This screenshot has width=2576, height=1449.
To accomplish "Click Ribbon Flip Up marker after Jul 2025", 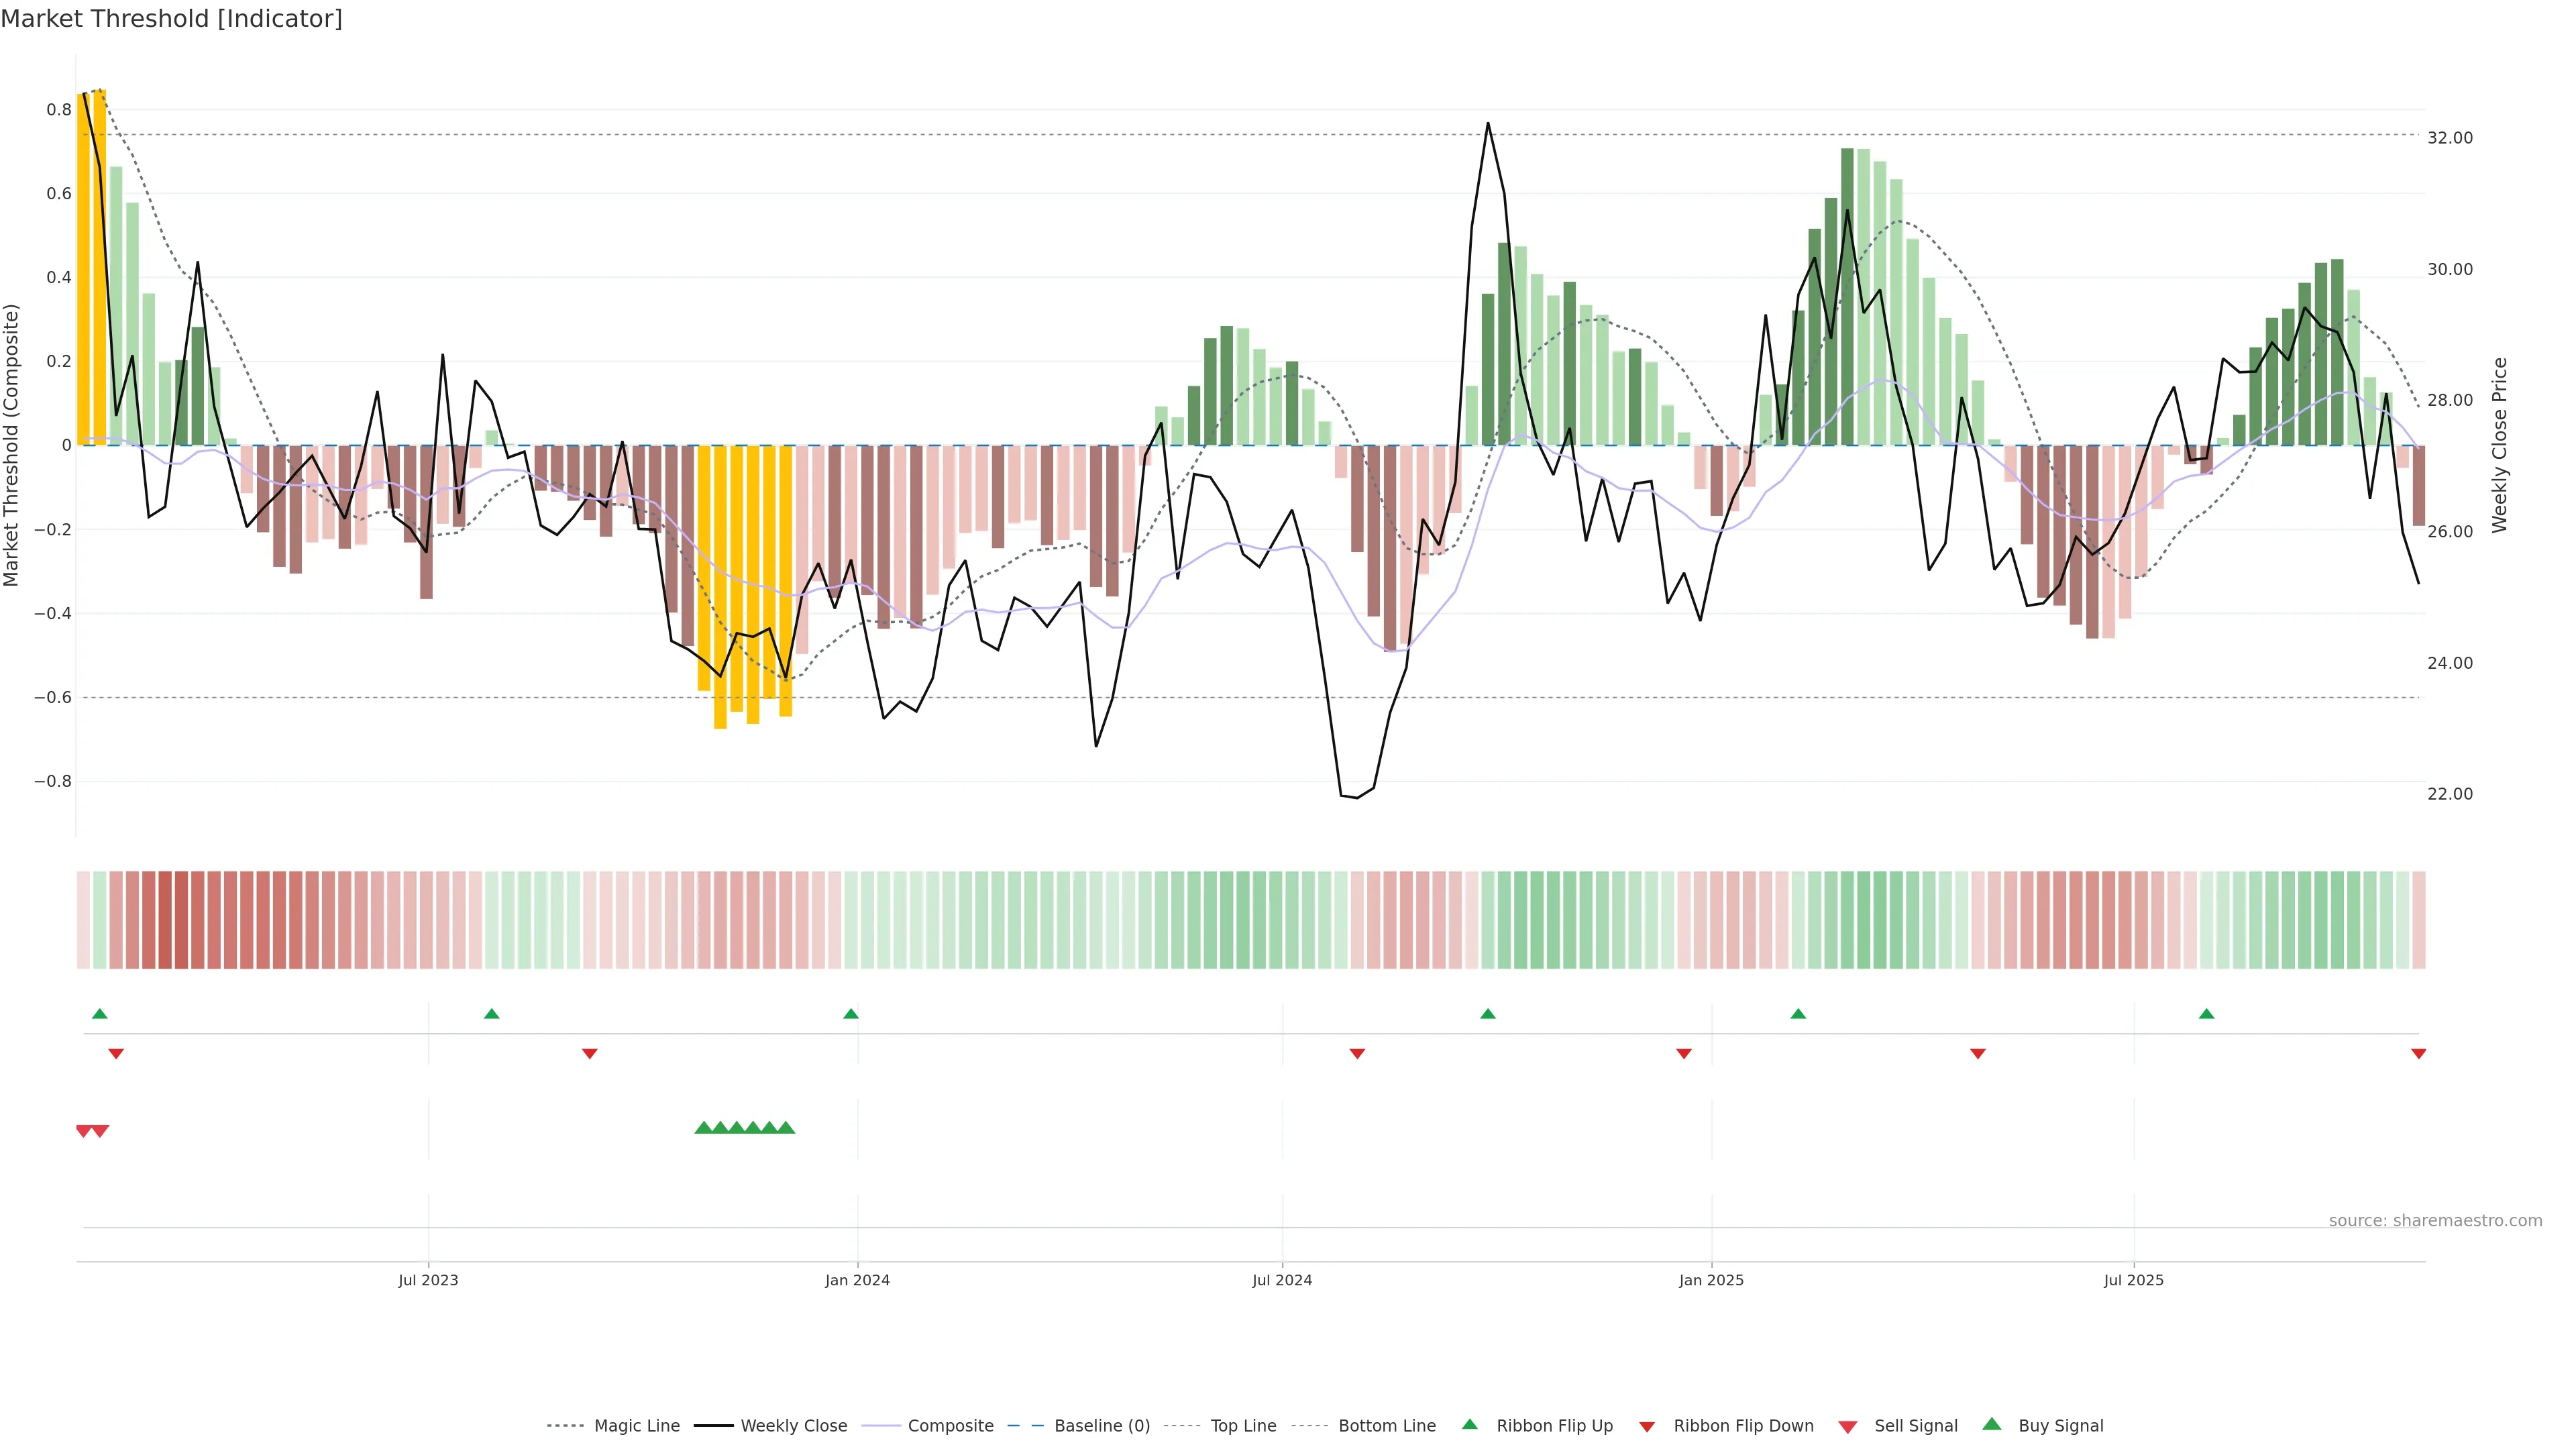I will [x=2206, y=1014].
